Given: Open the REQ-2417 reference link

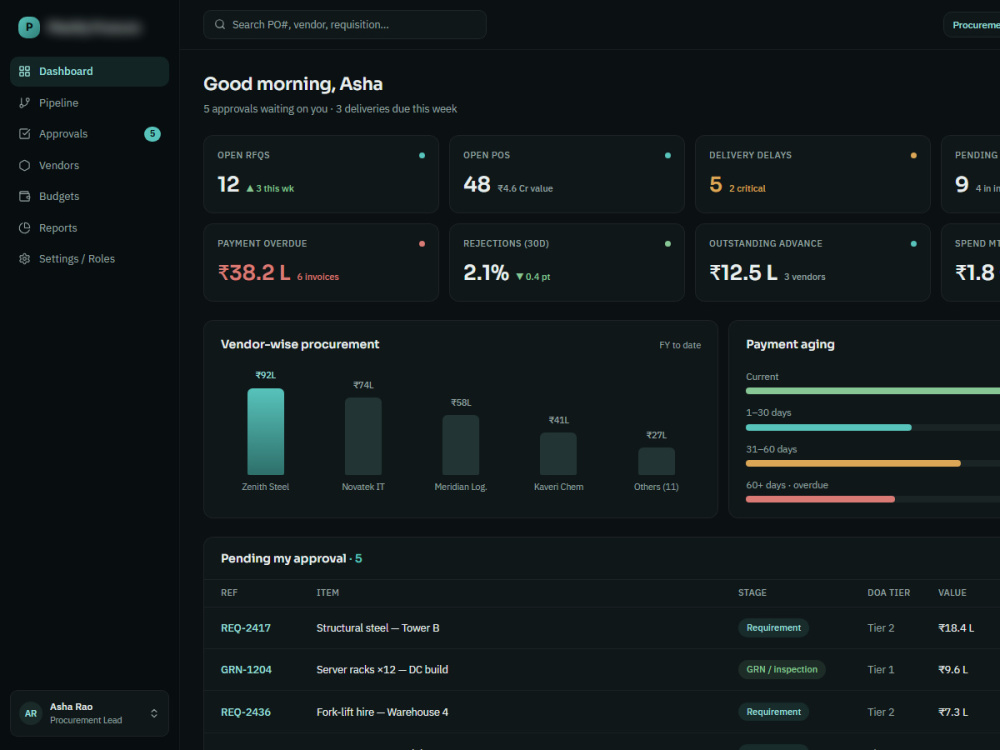Looking at the screenshot, I should [246, 628].
